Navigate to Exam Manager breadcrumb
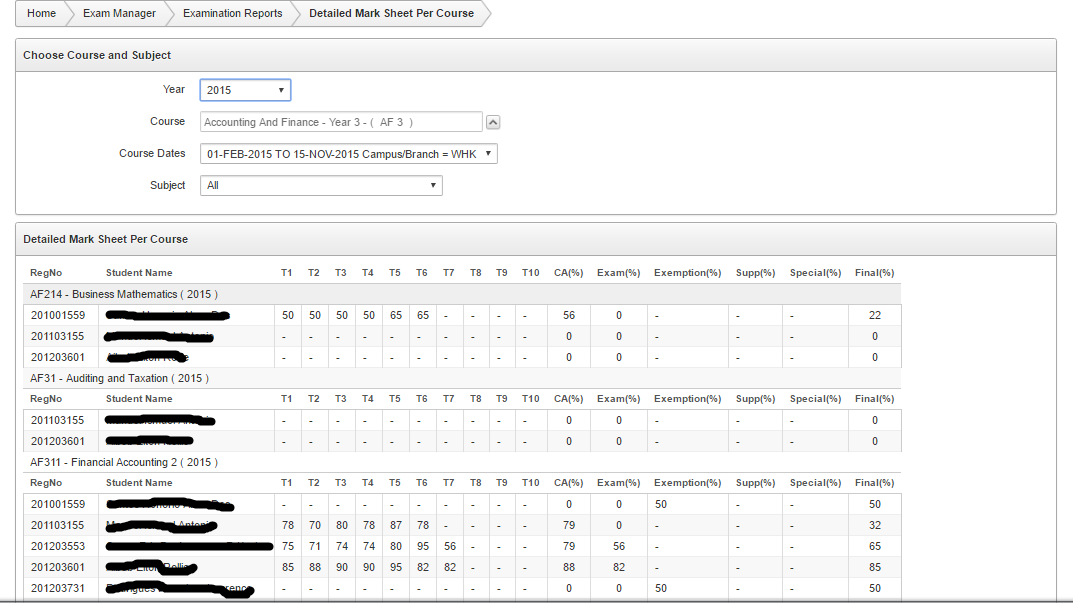This screenshot has height=603, width=1073. coord(119,13)
